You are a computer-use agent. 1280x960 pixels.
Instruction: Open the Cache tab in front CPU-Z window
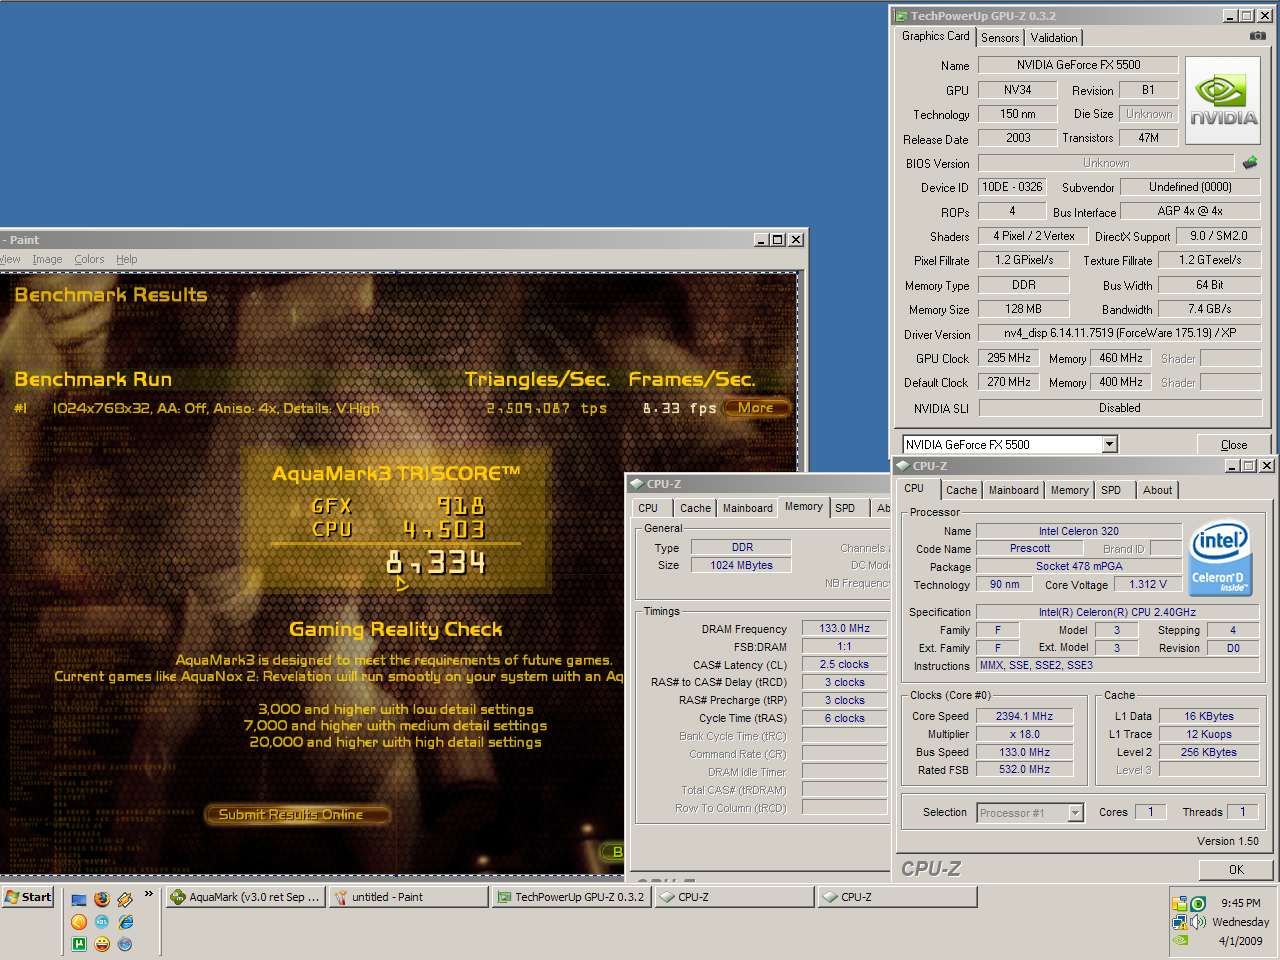pyautogui.click(x=961, y=490)
